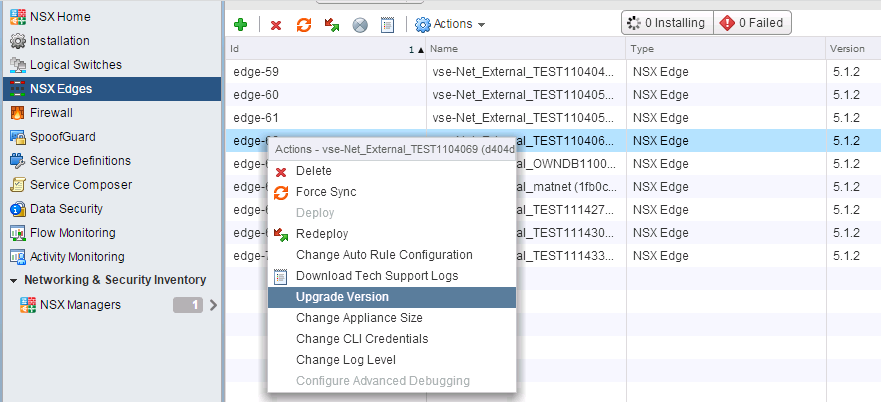Click the gray circular stop toolbar icon

[x=360, y=25]
